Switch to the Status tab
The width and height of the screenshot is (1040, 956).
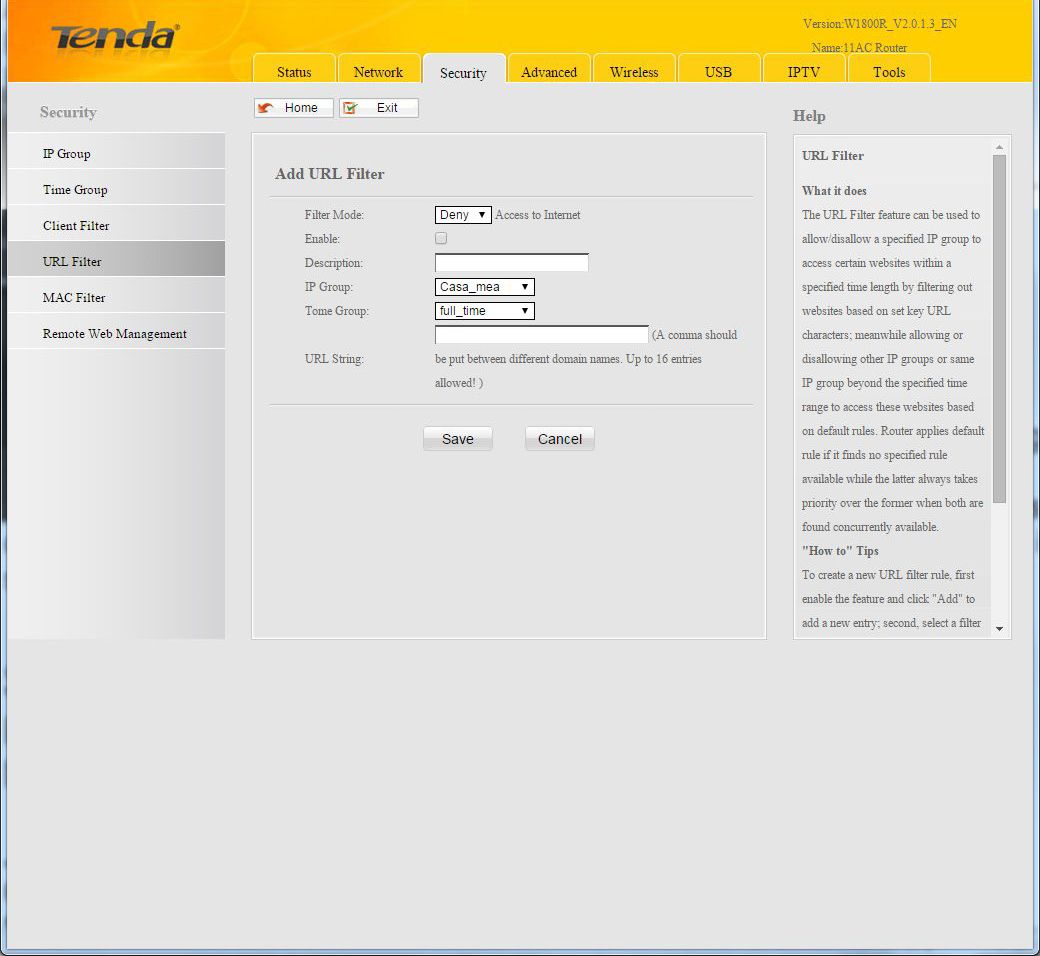tap(294, 72)
